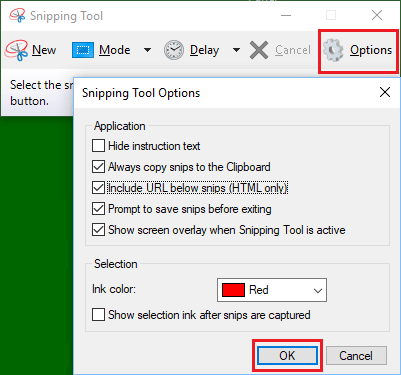Close the Snipping Tool main window
The width and height of the screenshot is (401, 375).
377,15
